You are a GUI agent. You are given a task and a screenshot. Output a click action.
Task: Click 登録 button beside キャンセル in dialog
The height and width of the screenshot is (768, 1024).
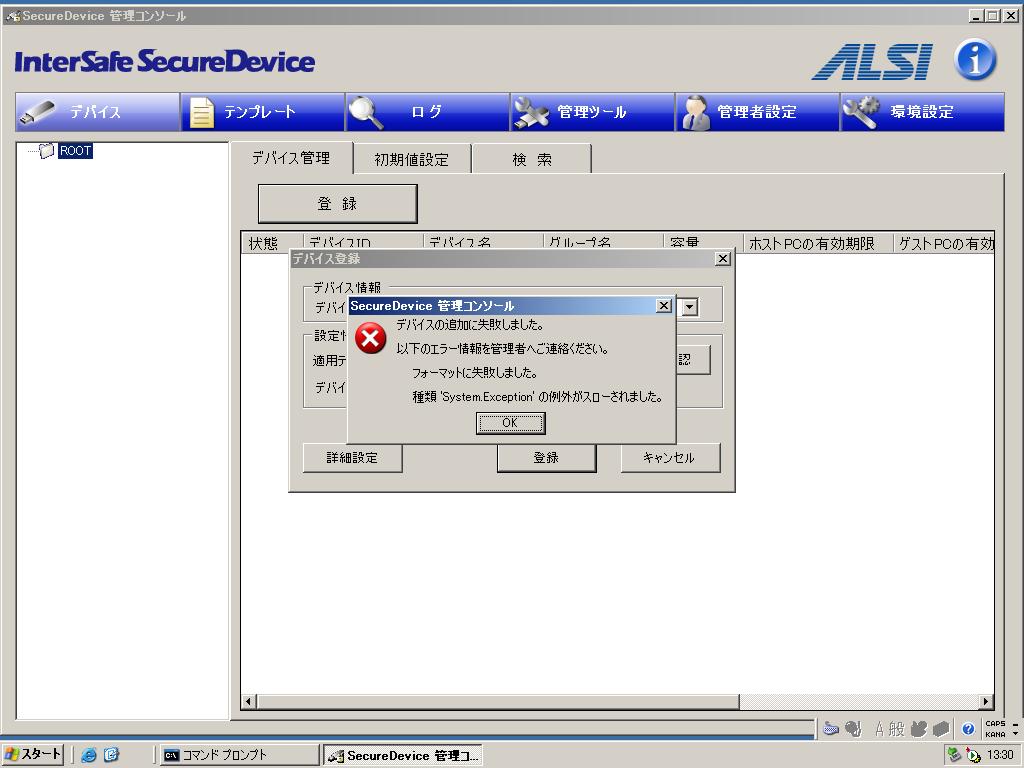(546, 458)
